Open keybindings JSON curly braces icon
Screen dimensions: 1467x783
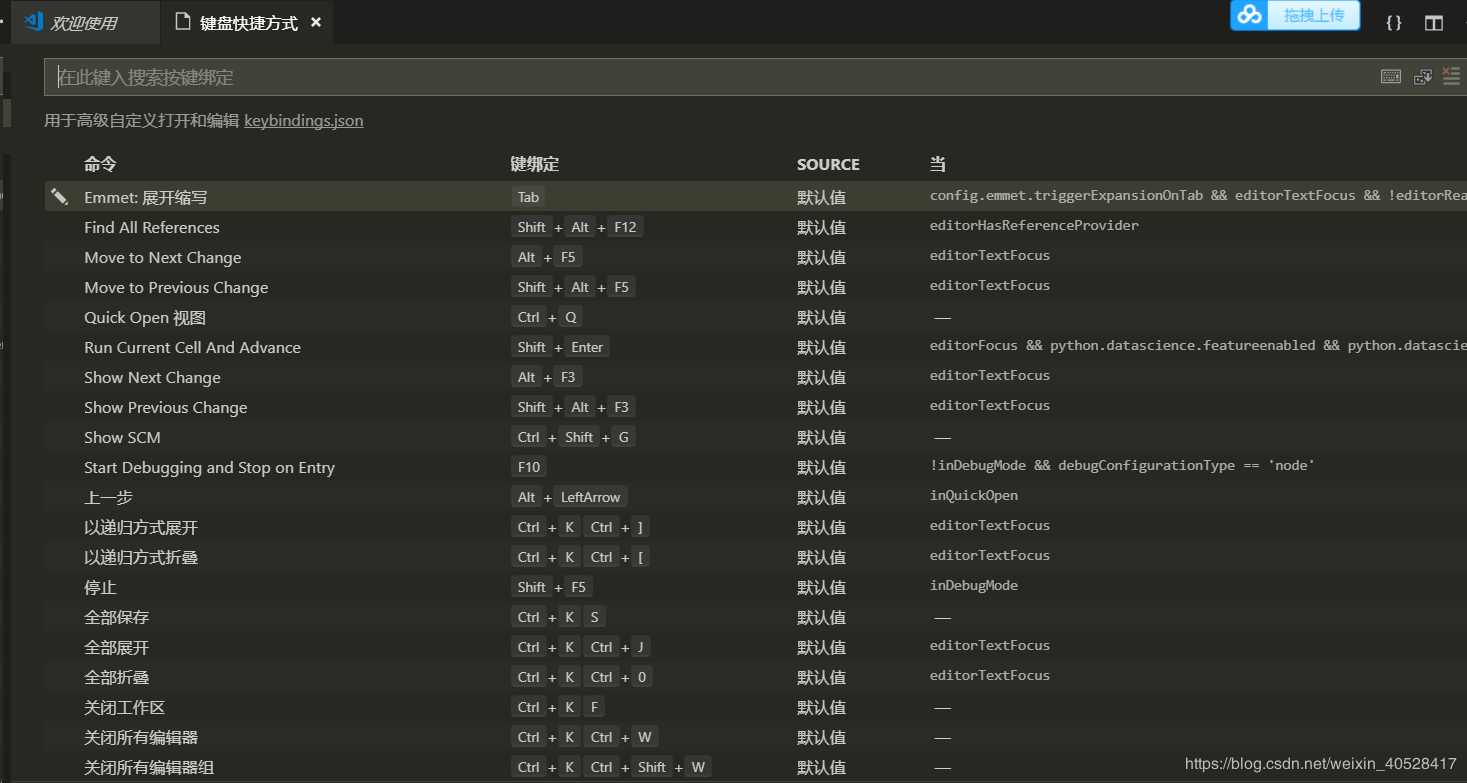click(1393, 22)
